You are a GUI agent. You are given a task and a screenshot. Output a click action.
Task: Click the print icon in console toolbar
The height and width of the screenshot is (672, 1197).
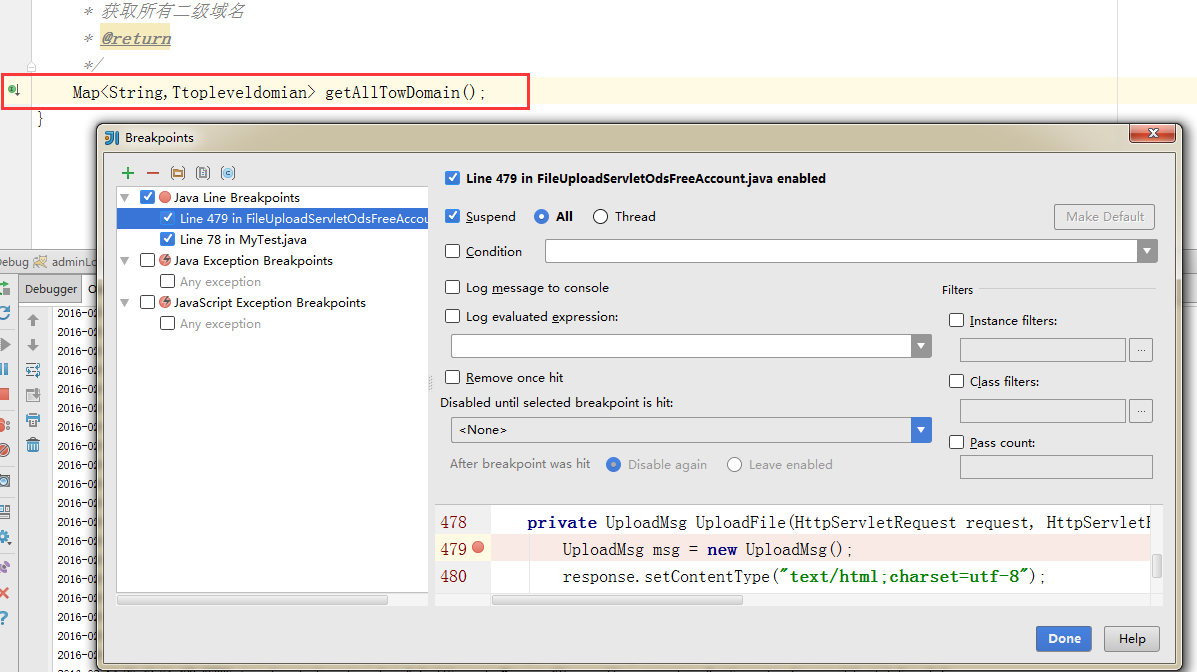click(x=33, y=420)
